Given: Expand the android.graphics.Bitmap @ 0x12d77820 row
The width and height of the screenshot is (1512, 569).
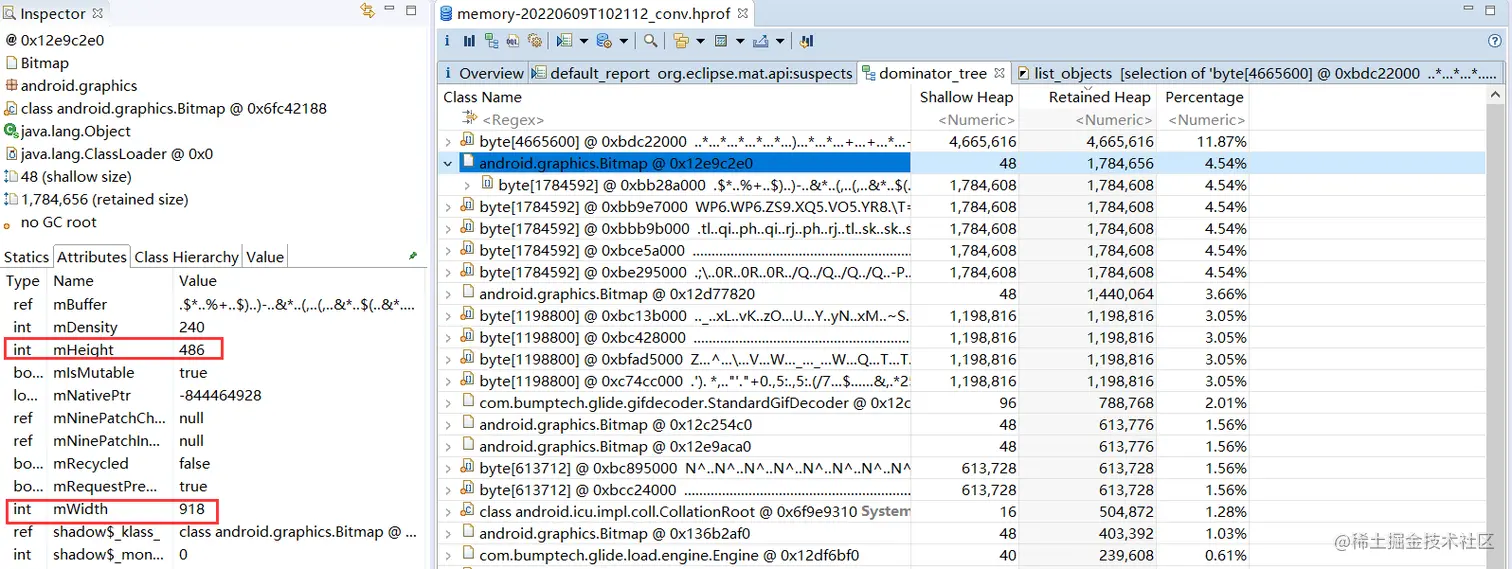Looking at the screenshot, I should point(448,294).
